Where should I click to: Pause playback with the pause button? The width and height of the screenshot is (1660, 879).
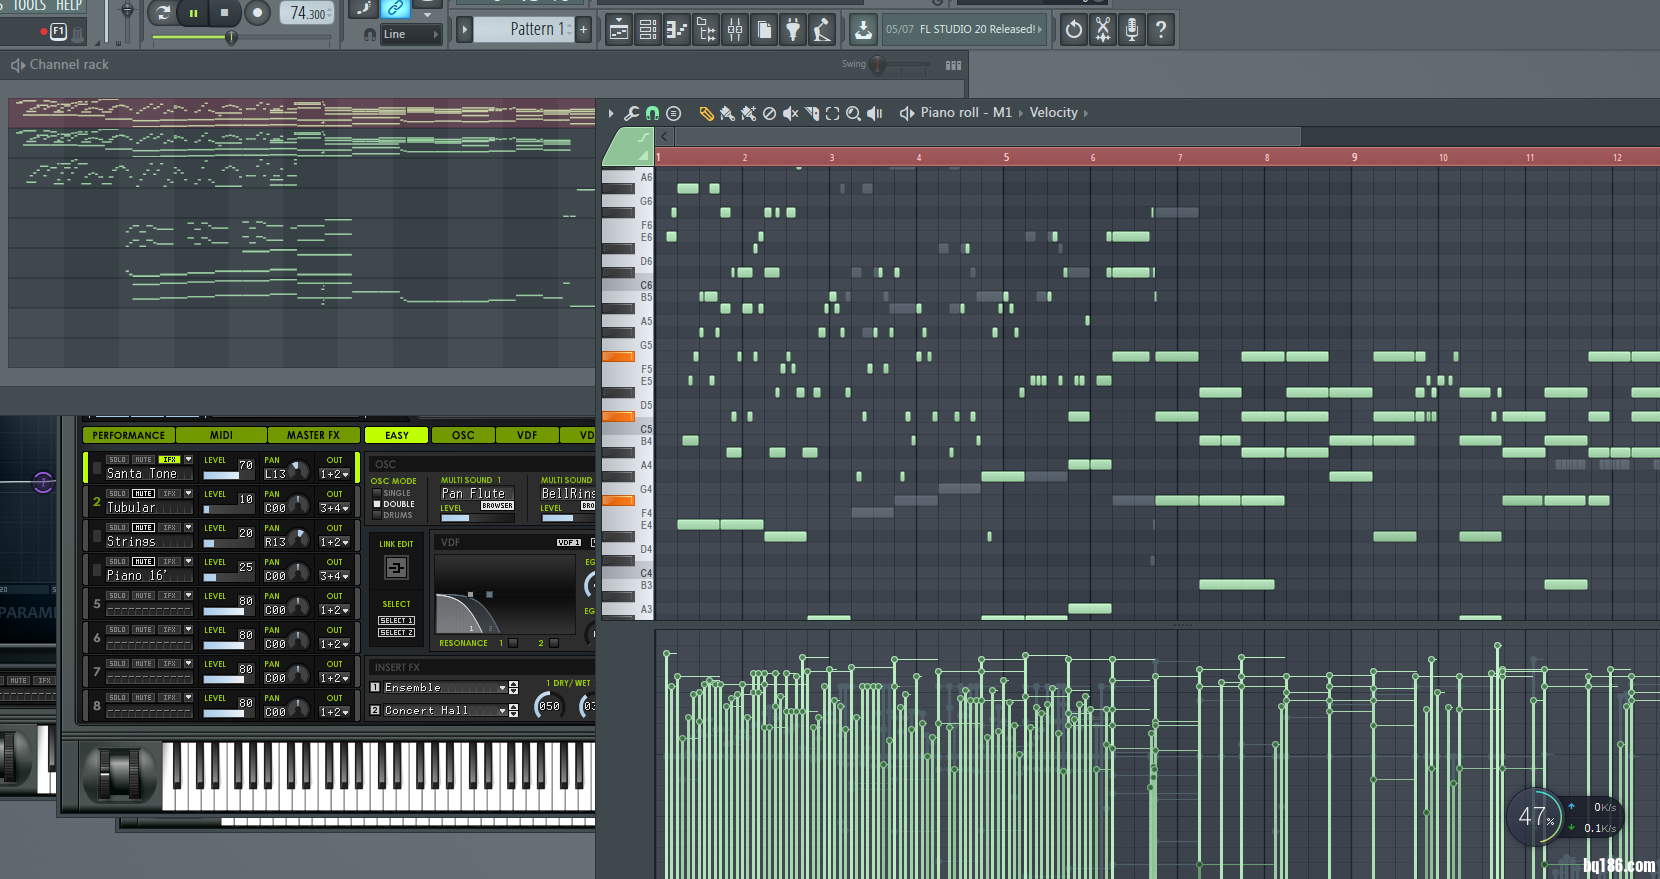[193, 13]
